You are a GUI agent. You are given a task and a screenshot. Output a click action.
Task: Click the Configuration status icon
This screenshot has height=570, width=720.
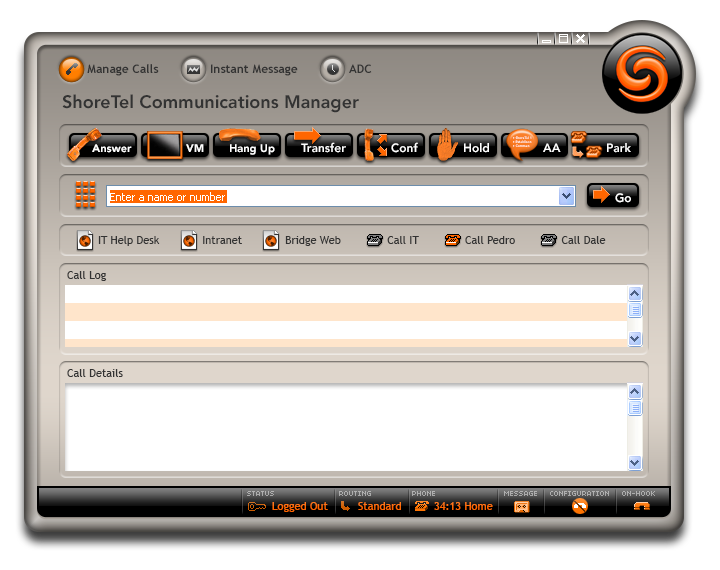click(580, 506)
